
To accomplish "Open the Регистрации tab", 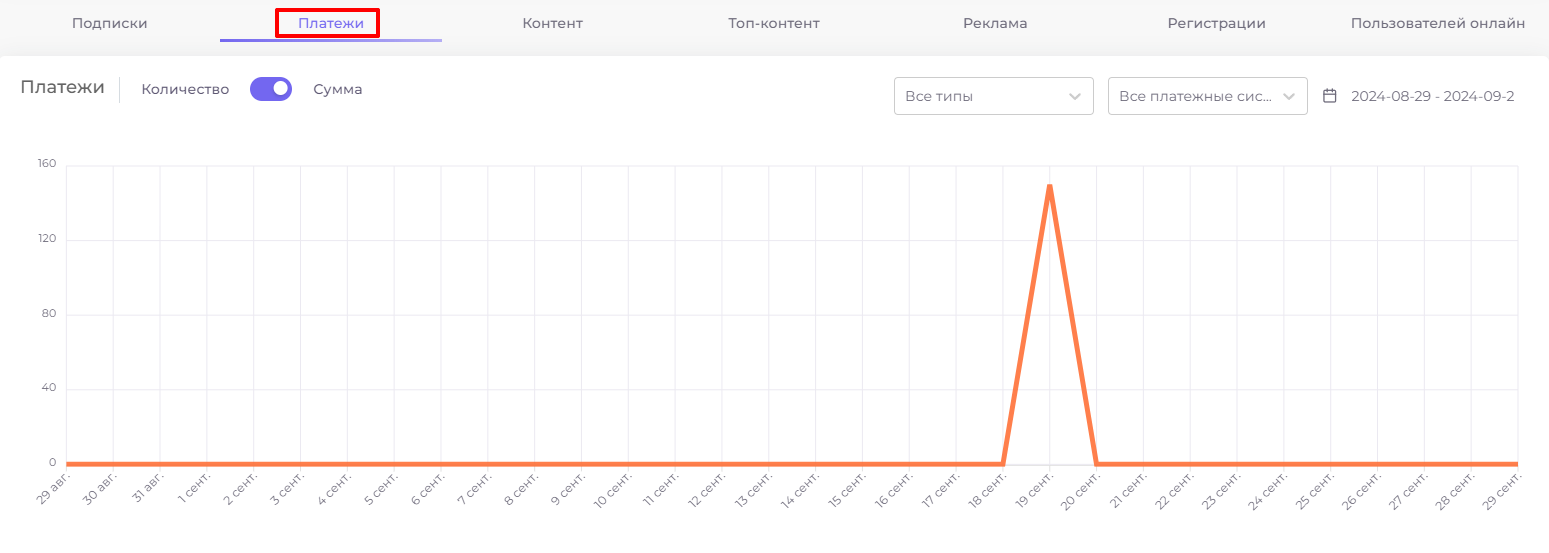I will 1217,23.
